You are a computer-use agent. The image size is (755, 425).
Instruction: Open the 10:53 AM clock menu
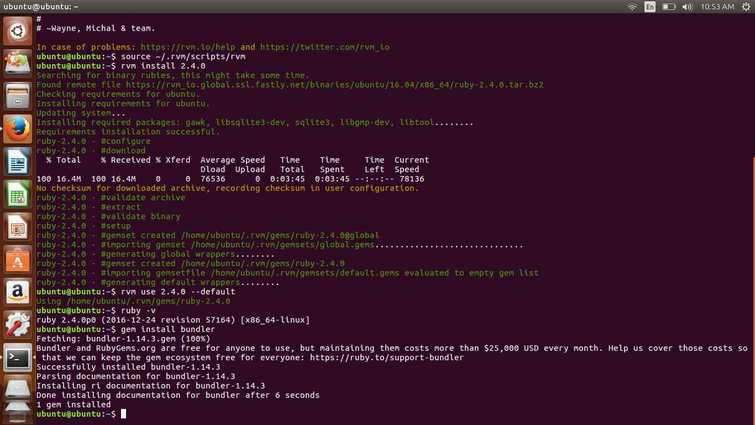(717, 7)
